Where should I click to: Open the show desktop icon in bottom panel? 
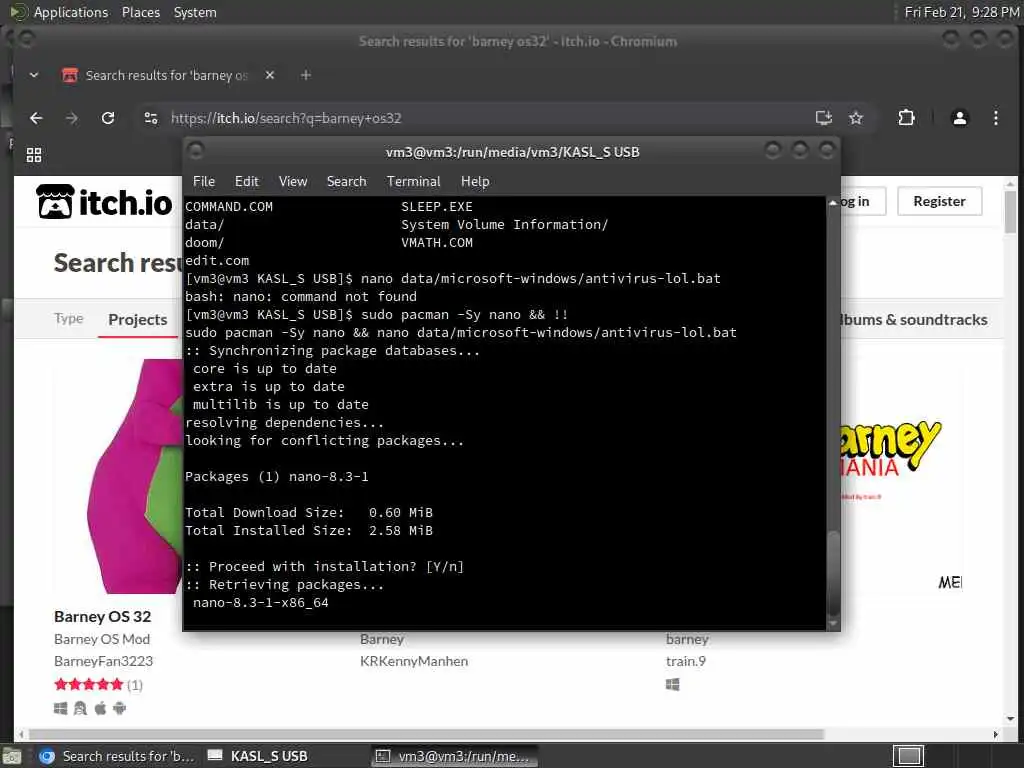pos(12,757)
